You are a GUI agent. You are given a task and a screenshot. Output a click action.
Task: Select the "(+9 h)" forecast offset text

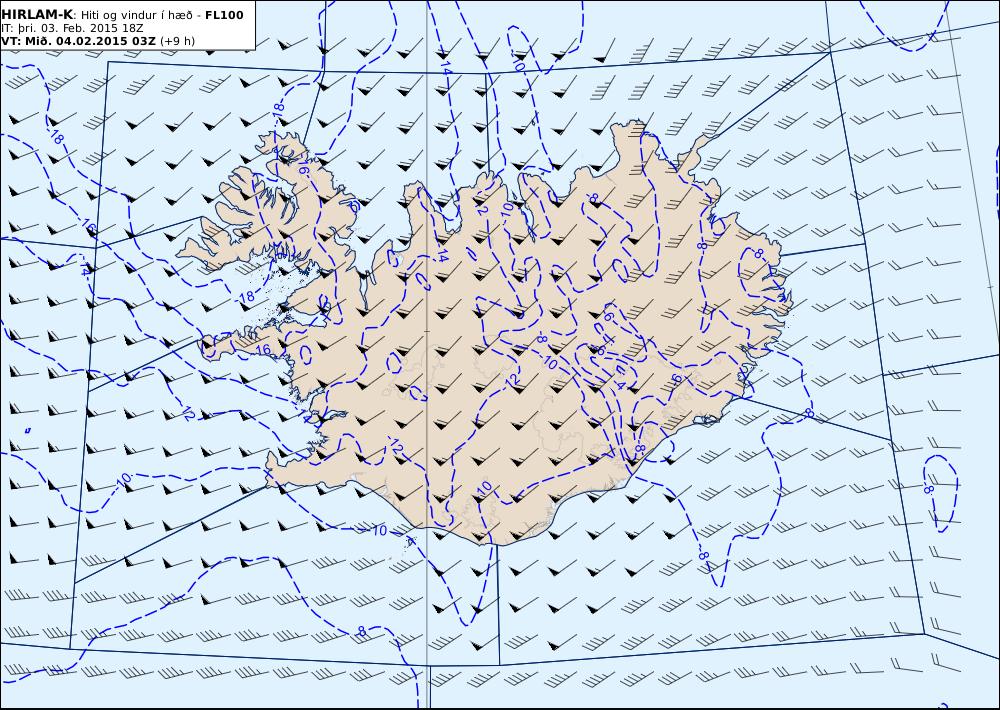coord(177,41)
